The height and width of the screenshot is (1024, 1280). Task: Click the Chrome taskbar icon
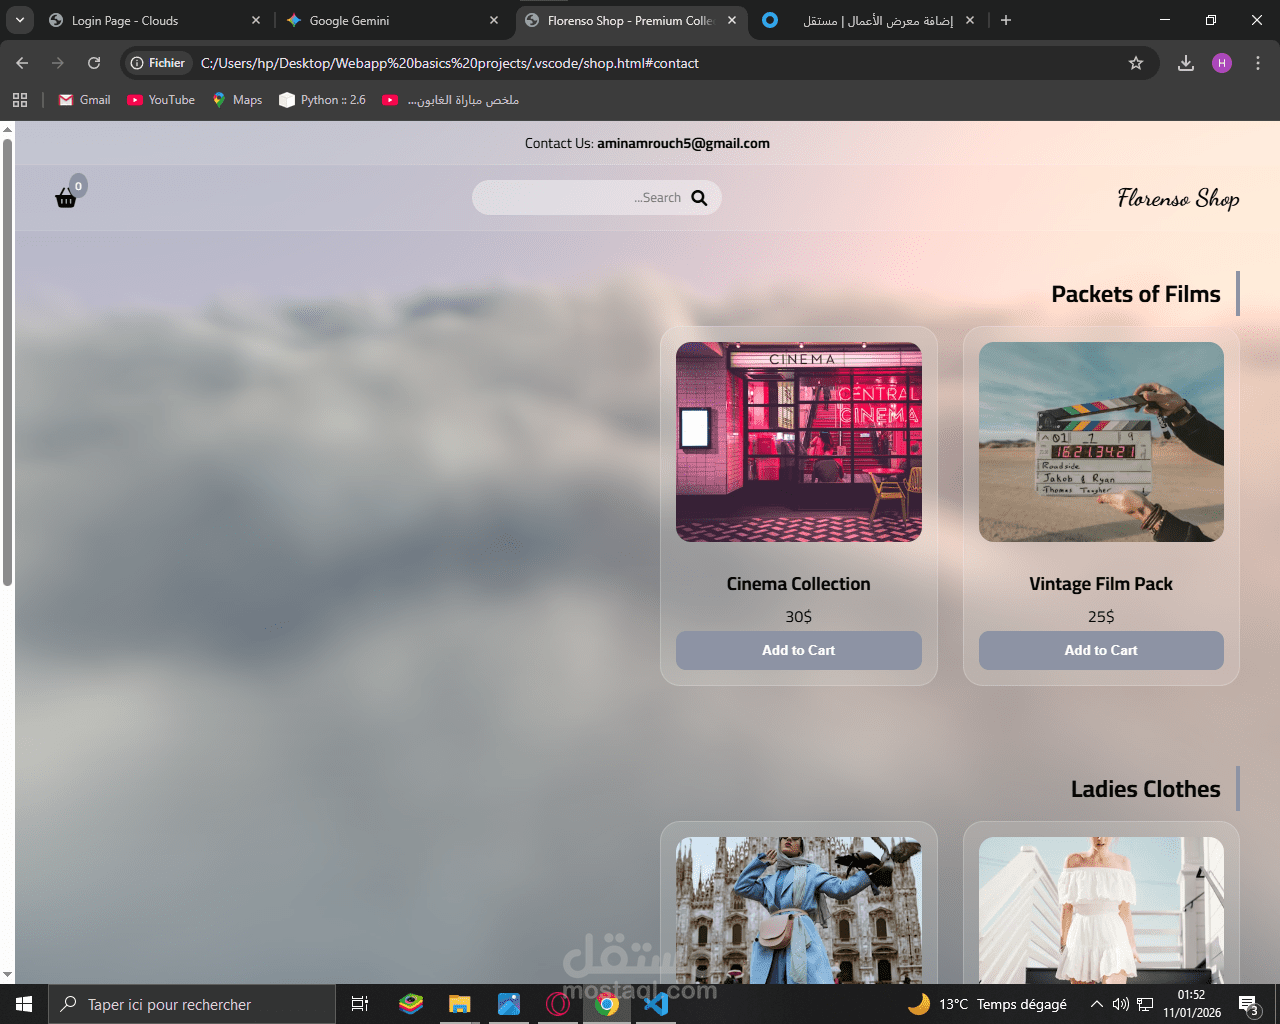coord(607,1004)
